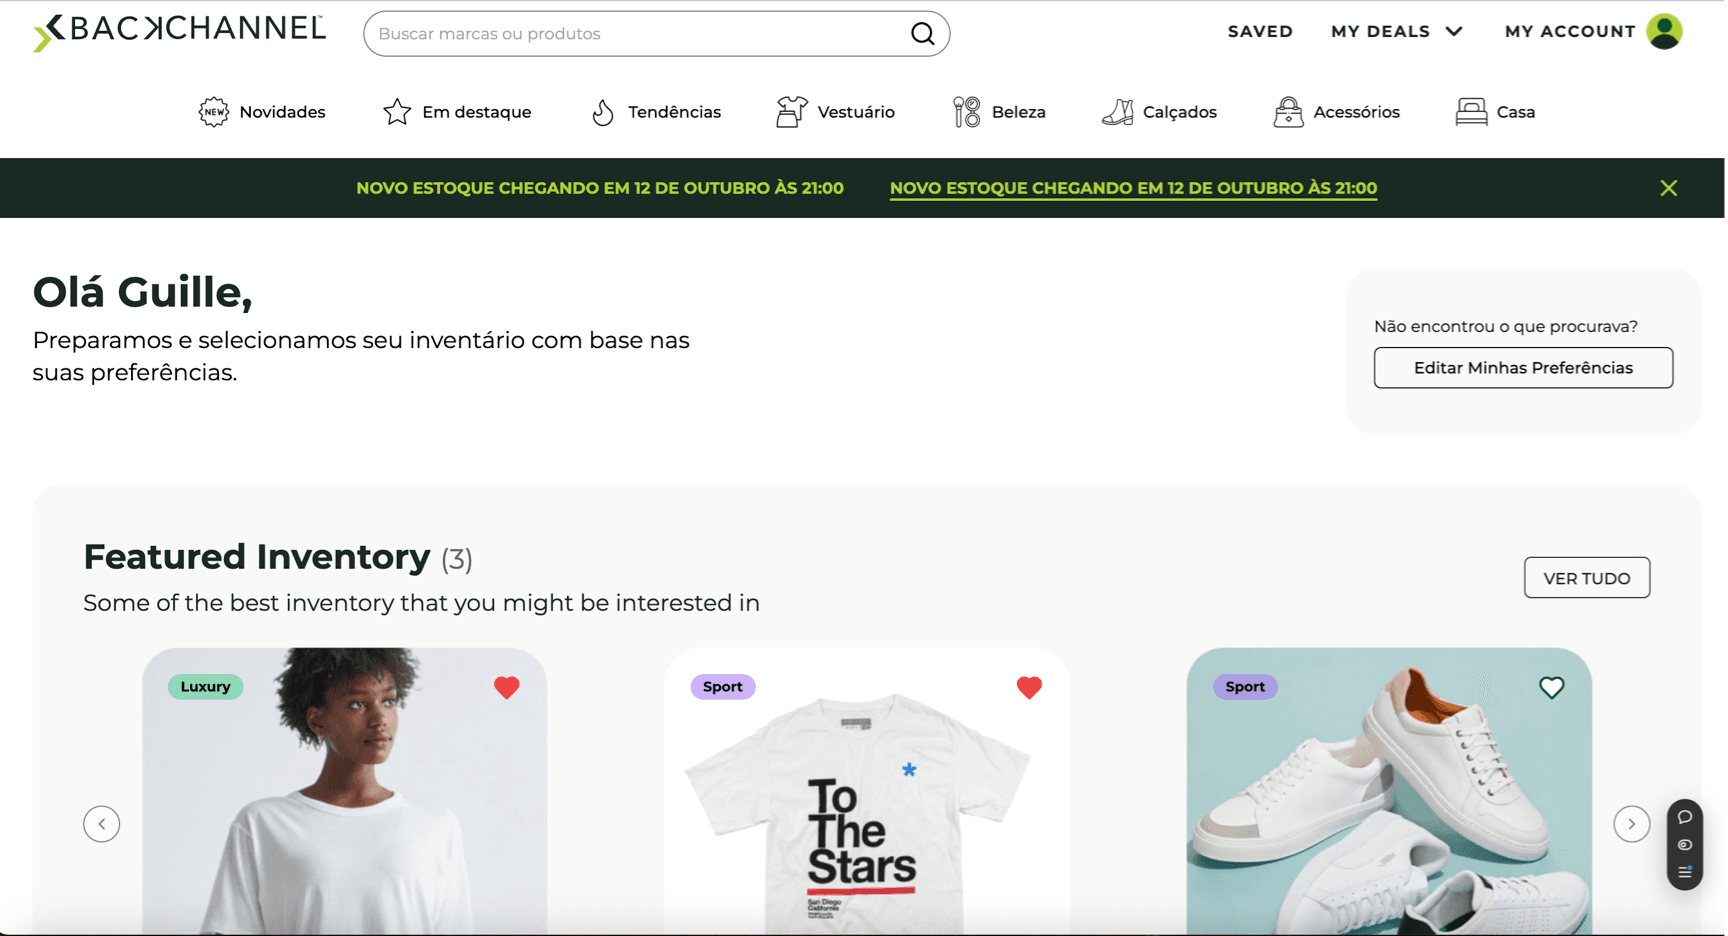
Task: Click Editar Minhas Preferências button
Action: coord(1522,368)
